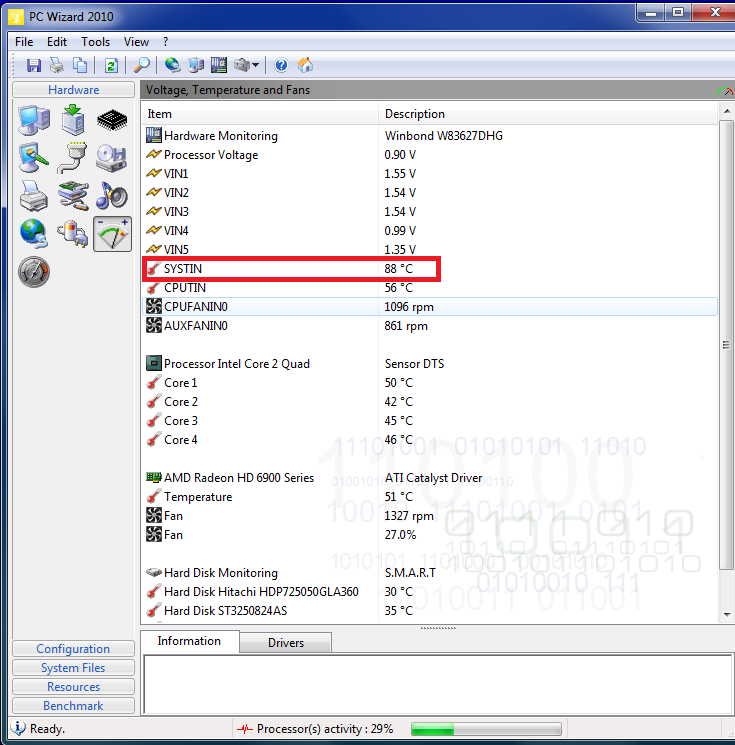Select the CPUTIN row
The image size is (735, 745).
(430, 287)
